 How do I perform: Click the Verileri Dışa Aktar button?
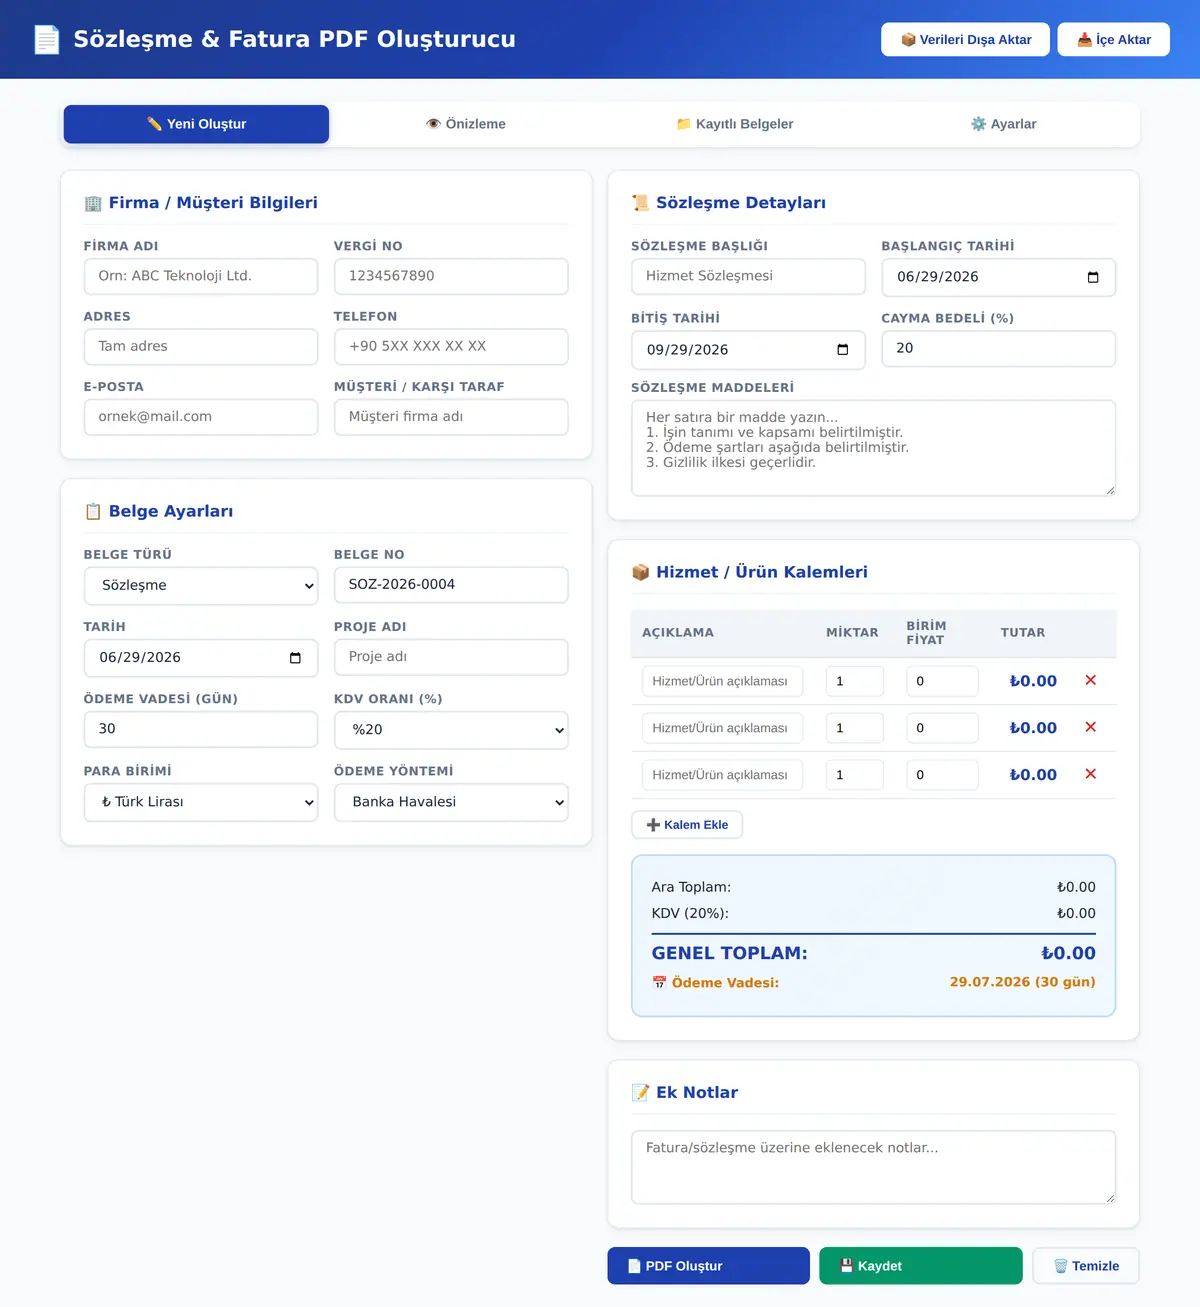click(x=965, y=40)
